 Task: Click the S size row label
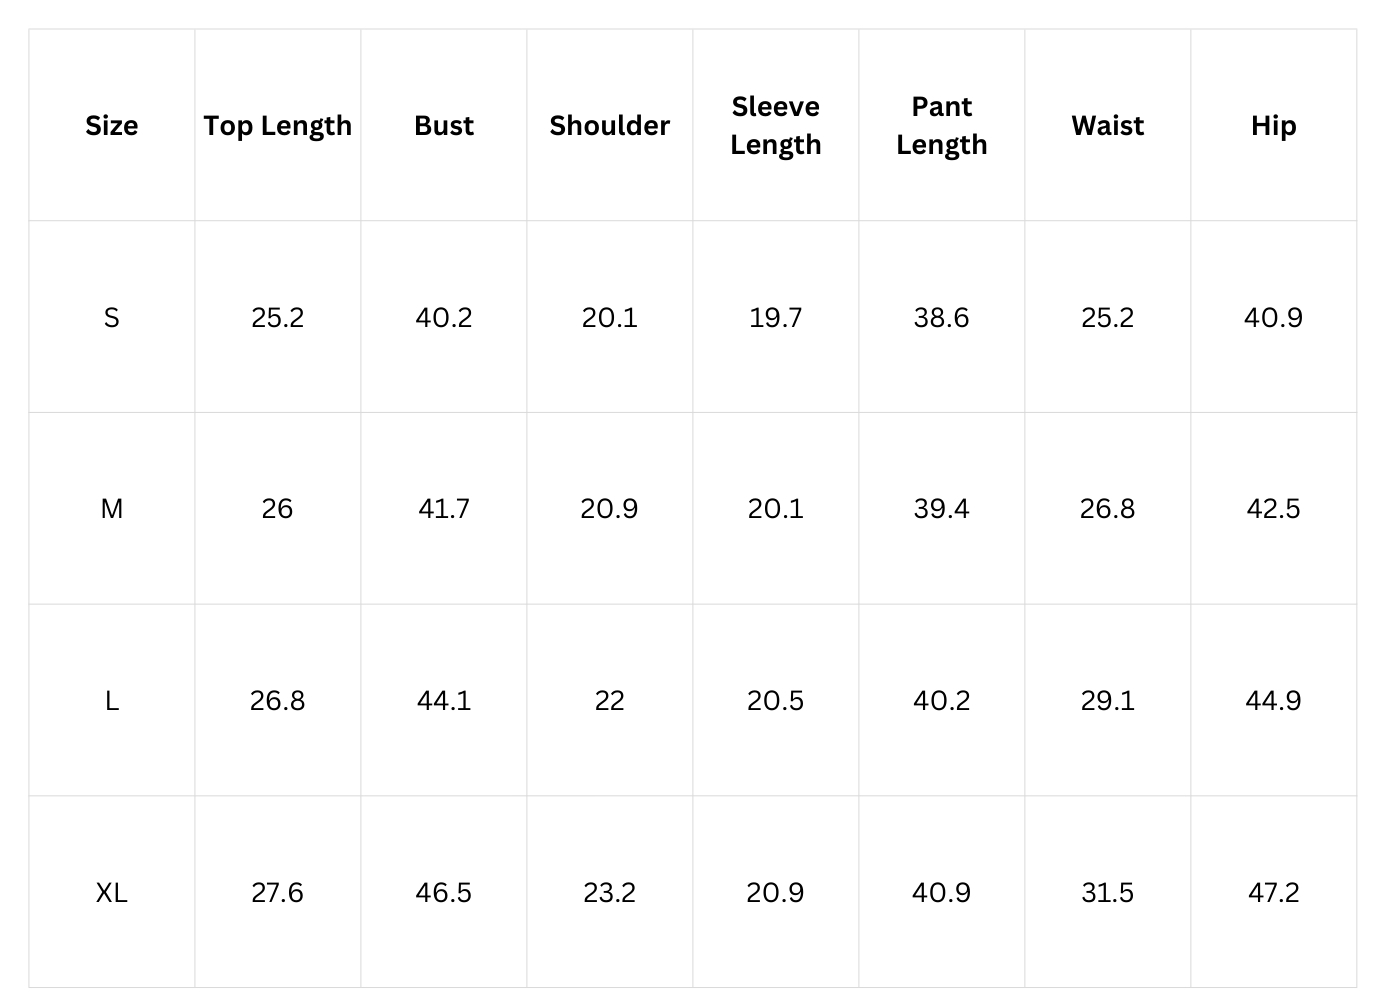click(111, 318)
